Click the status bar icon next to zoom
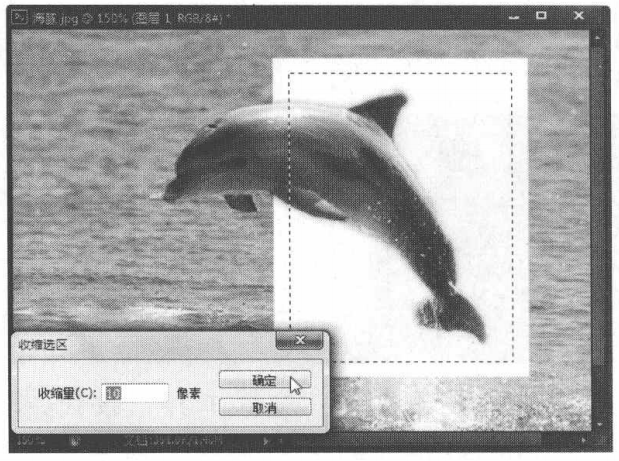The height and width of the screenshot is (461, 619). tap(74, 441)
